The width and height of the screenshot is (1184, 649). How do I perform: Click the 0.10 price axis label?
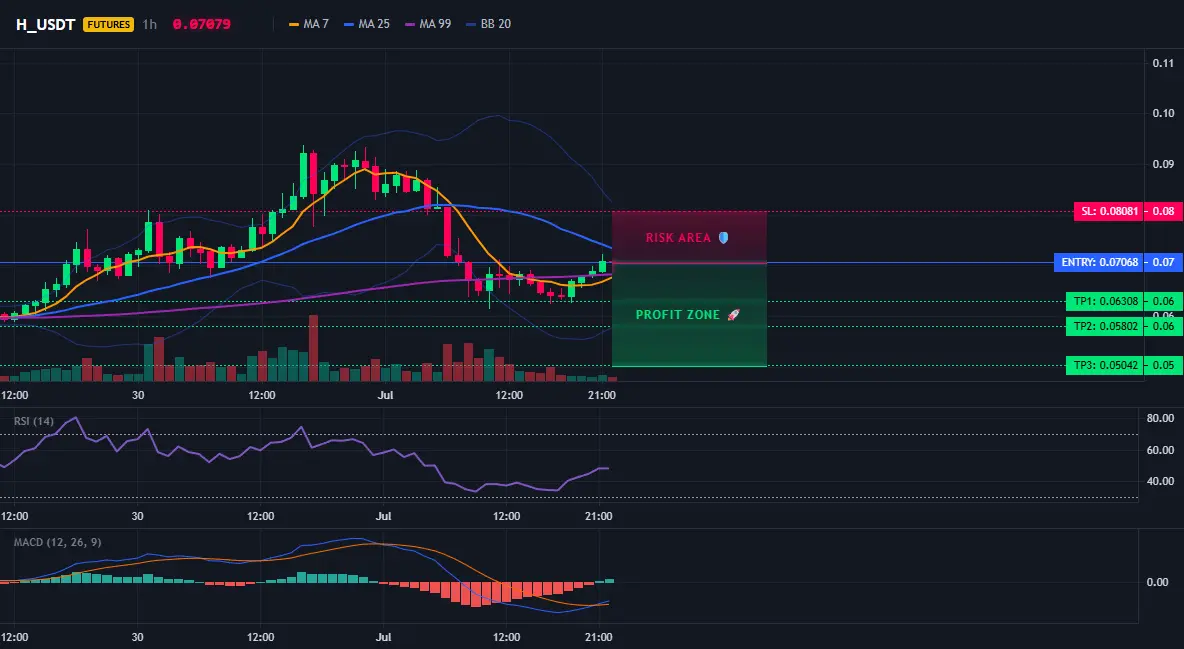[x=1163, y=113]
